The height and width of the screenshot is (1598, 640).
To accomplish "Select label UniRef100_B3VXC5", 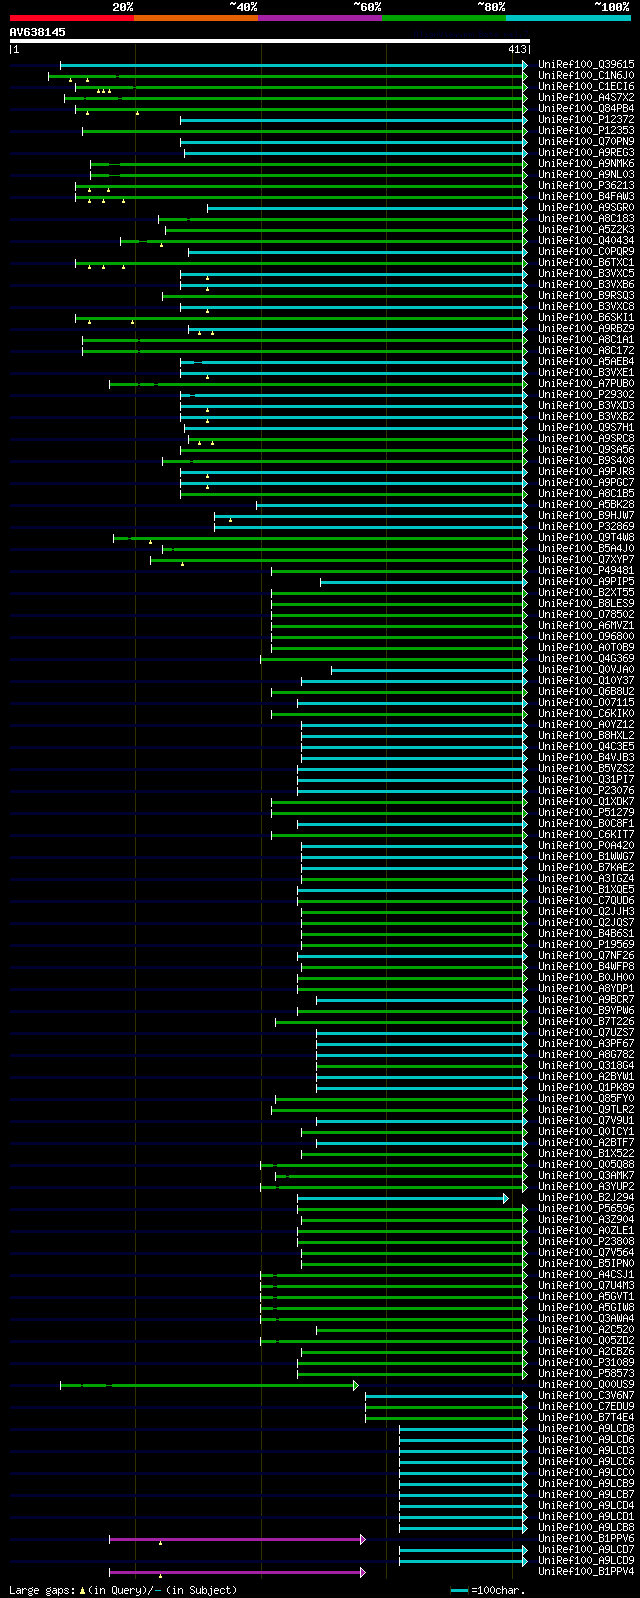I will coord(586,273).
